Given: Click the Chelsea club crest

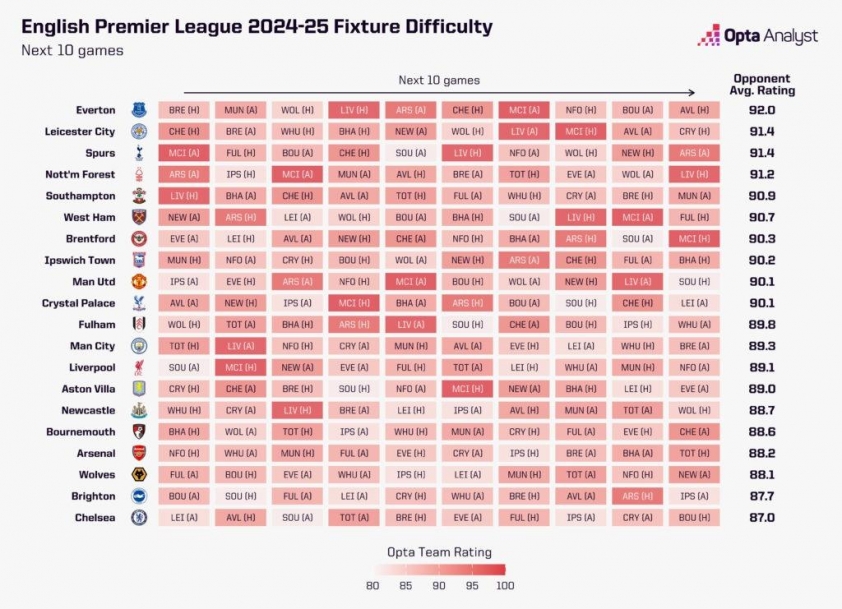Looking at the screenshot, I should click(x=139, y=518).
